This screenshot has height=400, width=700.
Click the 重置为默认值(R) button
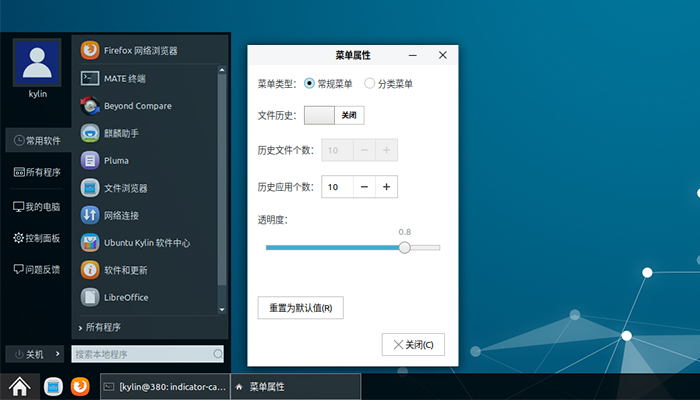(x=300, y=307)
